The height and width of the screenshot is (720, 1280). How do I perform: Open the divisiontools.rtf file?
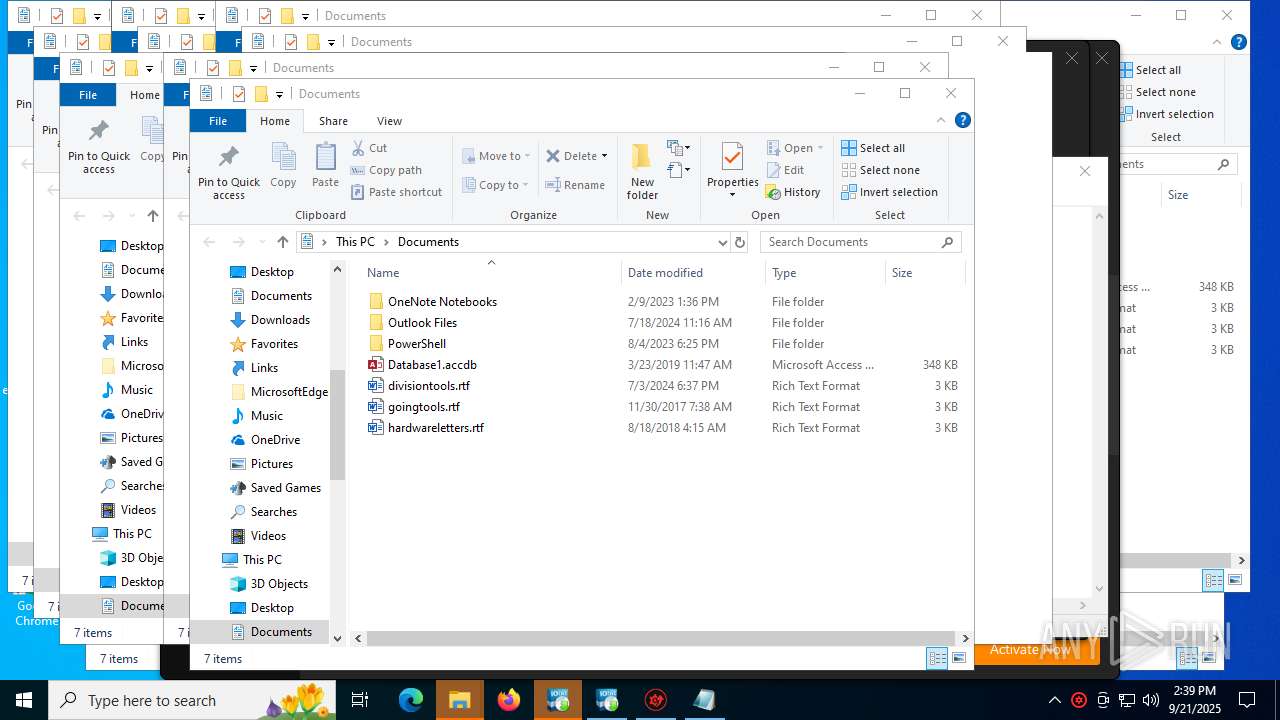point(429,386)
